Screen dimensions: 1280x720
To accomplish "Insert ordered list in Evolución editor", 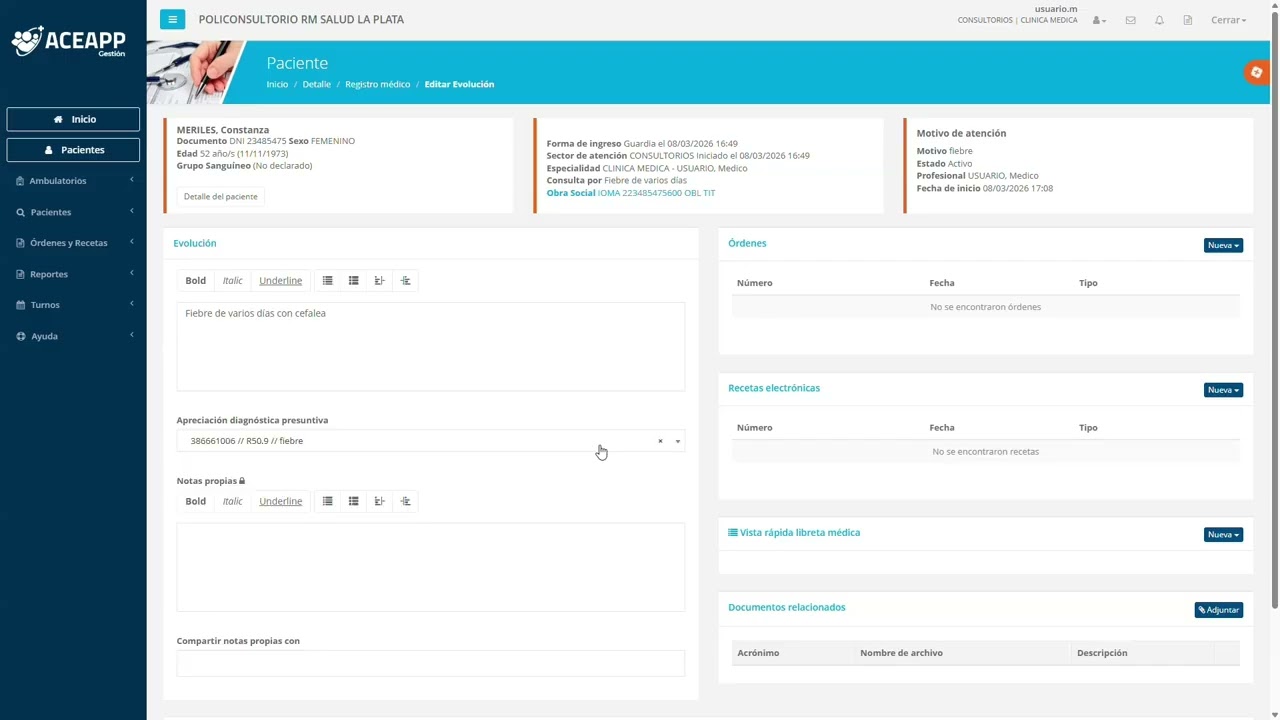I will [353, 281].
